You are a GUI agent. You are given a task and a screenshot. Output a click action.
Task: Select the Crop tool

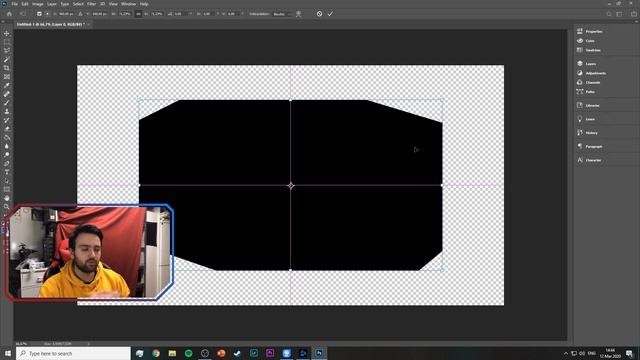click(x=7, y=68)
